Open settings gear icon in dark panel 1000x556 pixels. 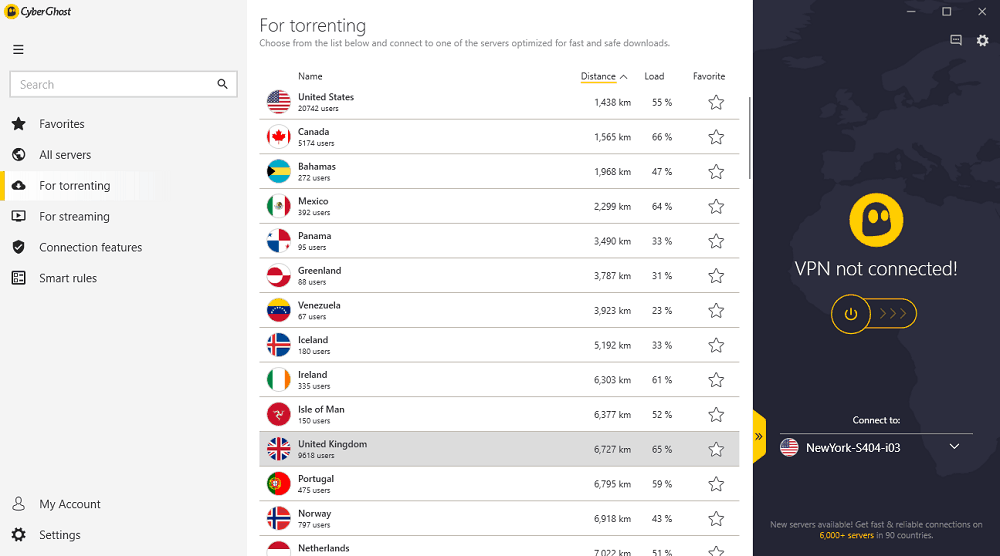[982, 41]
